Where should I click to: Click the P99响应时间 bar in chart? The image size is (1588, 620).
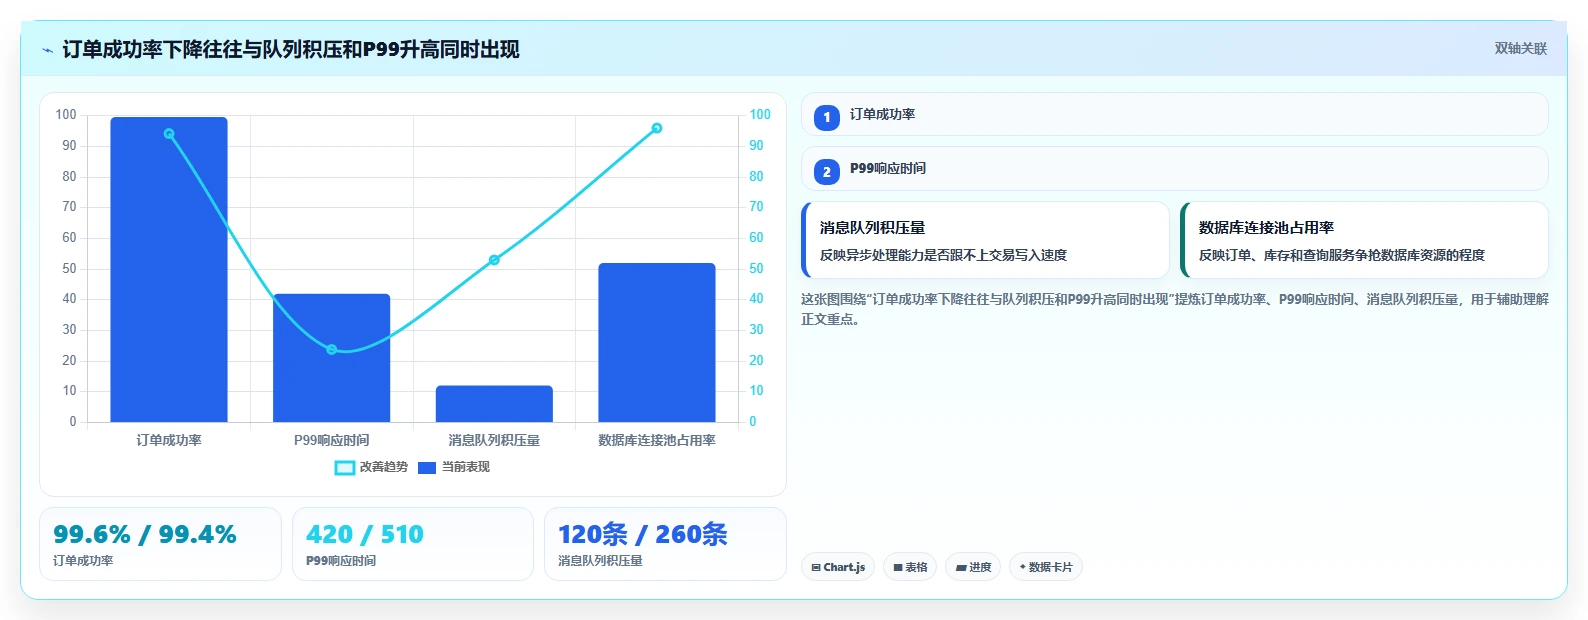coord(331,358)
